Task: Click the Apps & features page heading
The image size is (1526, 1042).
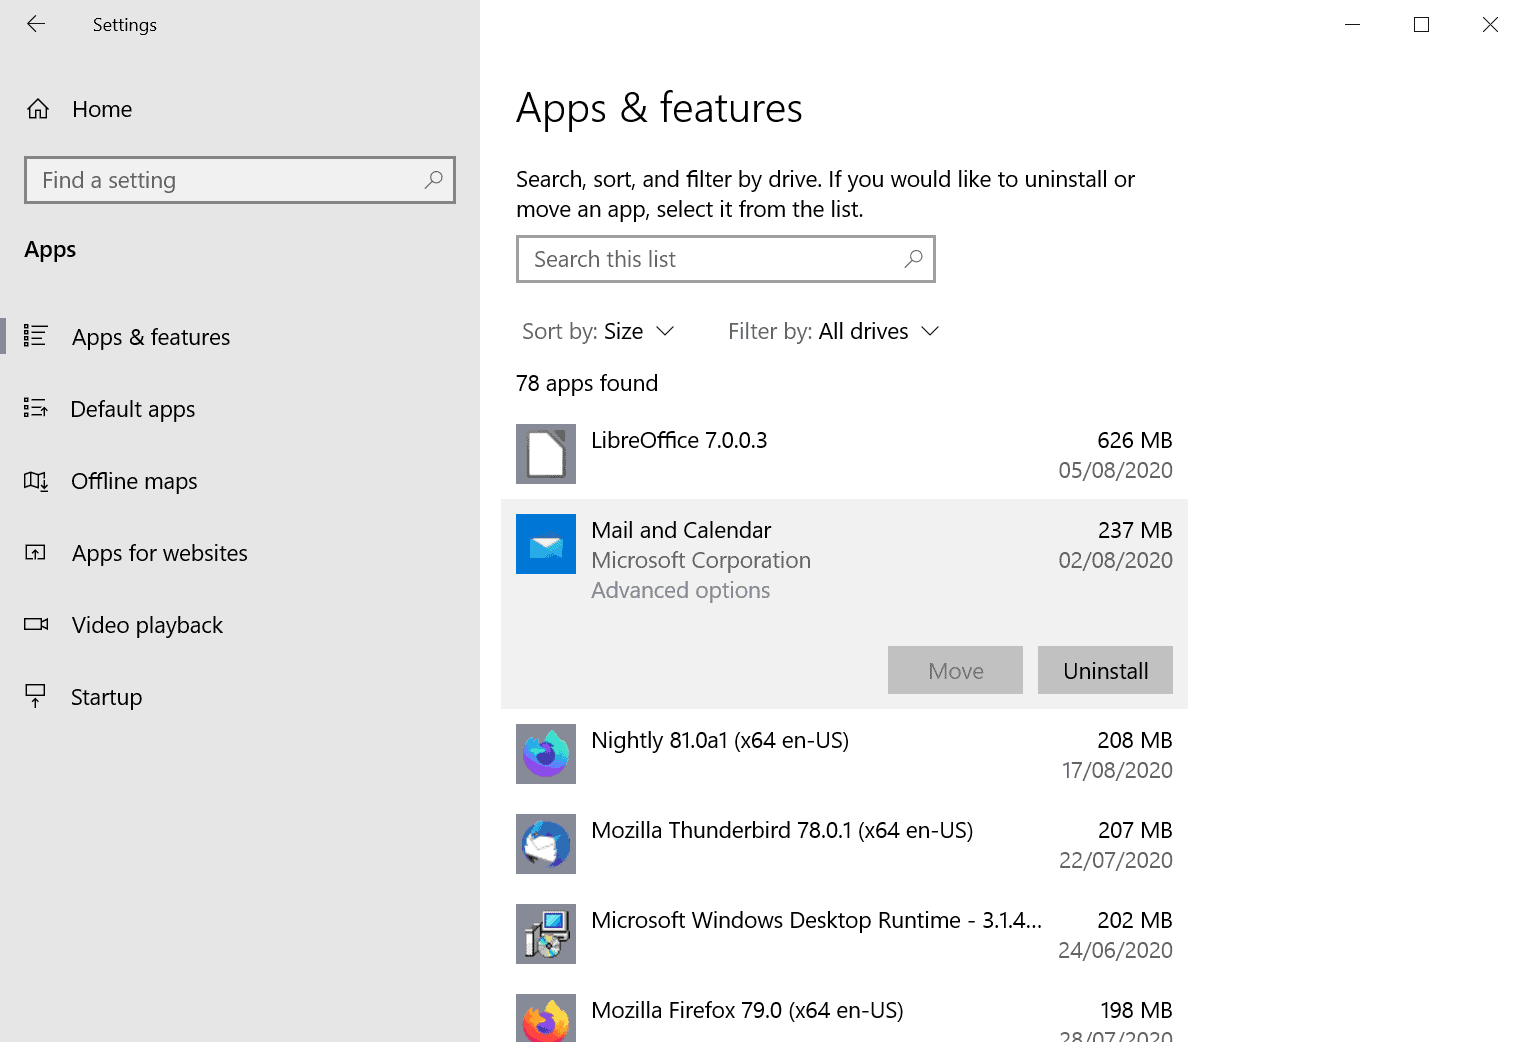Action: click(659, 108)
